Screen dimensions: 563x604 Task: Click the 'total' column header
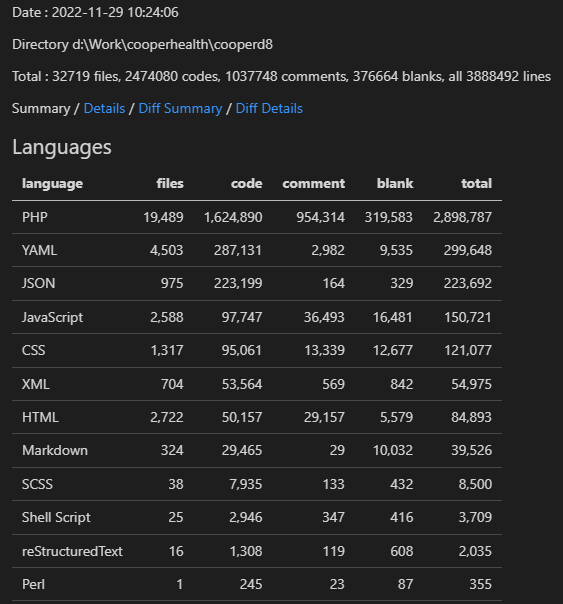point(477,184)
